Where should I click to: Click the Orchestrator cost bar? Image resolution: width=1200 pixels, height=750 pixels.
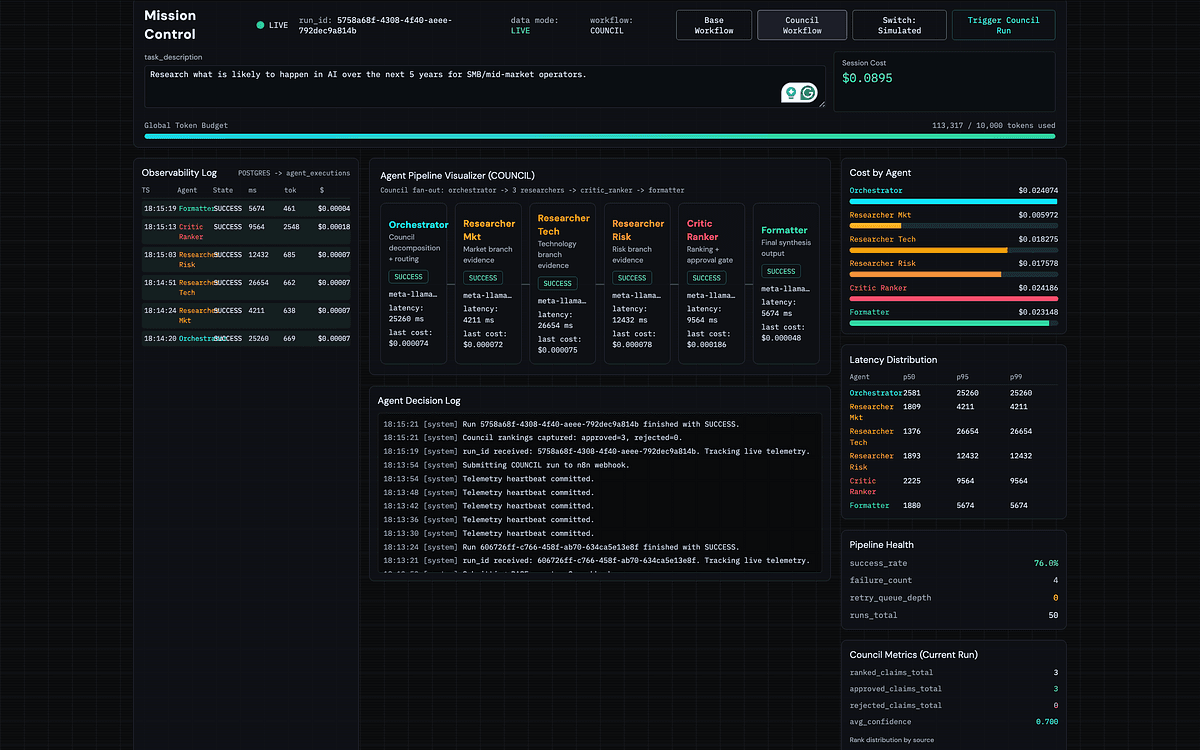pyautogui.click(x=953, y=201)
